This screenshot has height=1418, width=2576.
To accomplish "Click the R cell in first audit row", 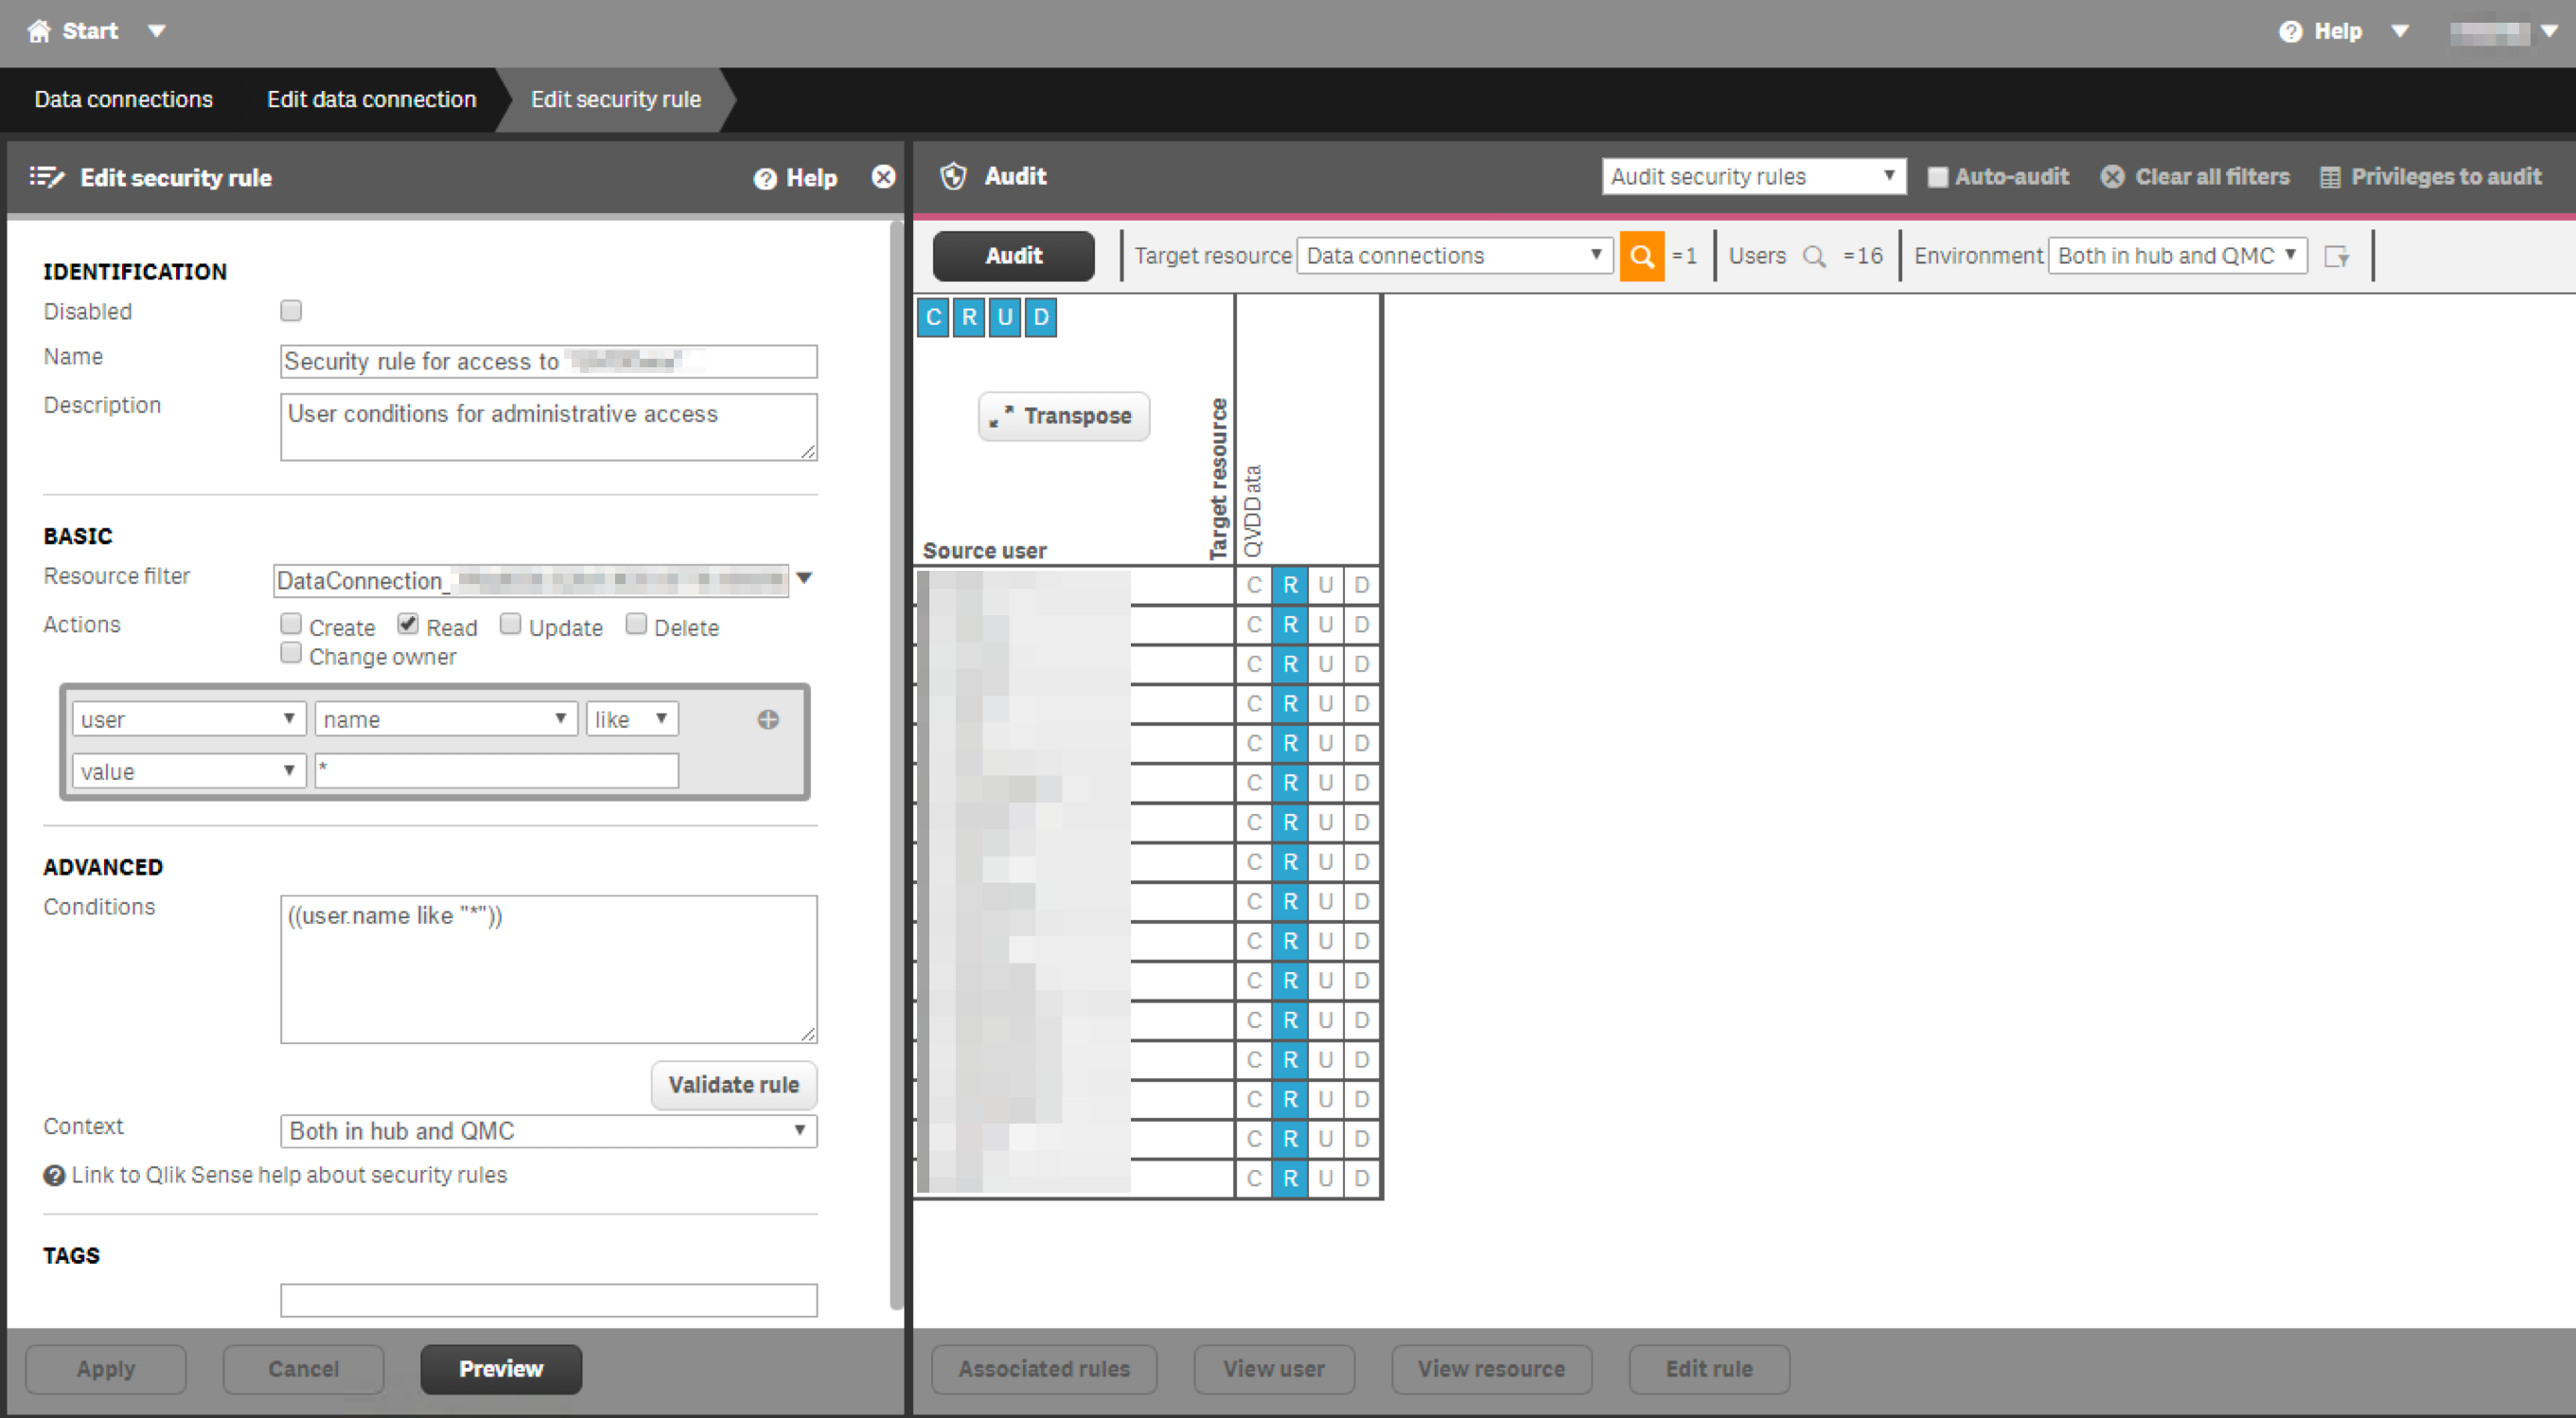I will (1290, 585).
